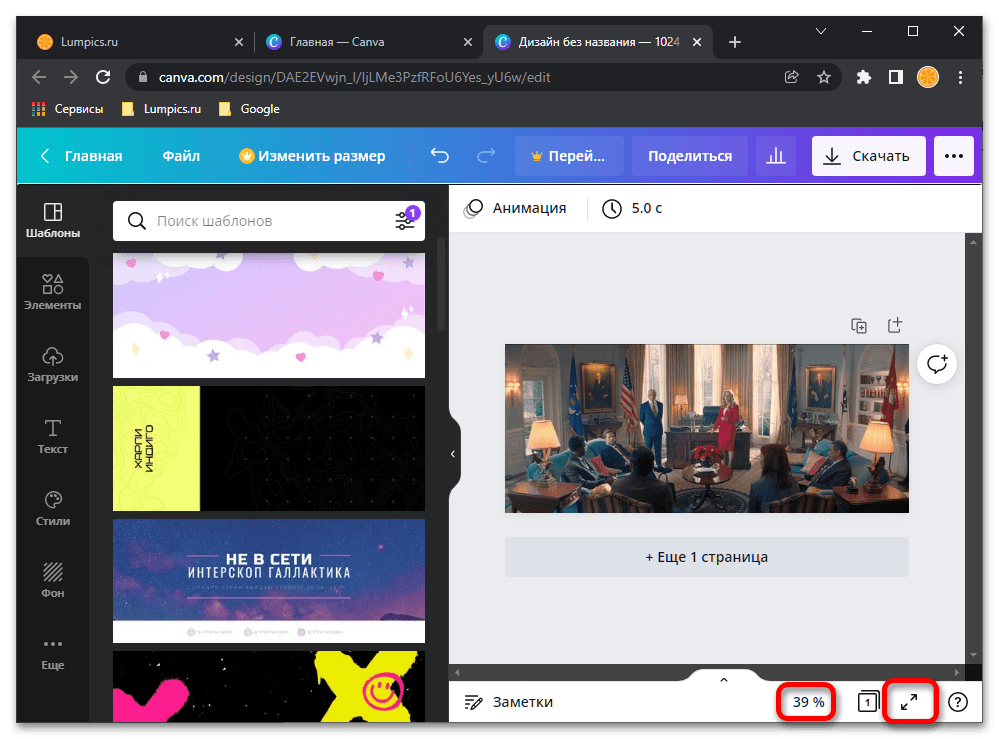Share this page from the address bar
This screenshot has width=999, height=739.
[x=791, y=77]
